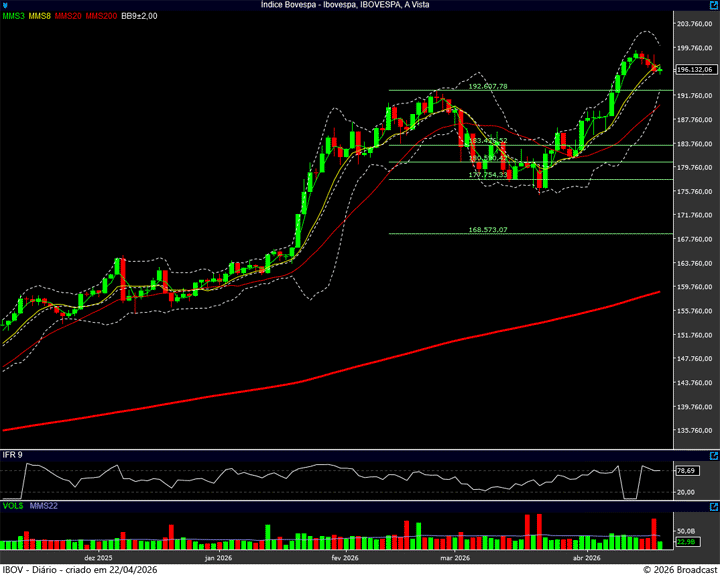
Task: Click the expand icon in the main chart header
Action: (x=712, y=5)
